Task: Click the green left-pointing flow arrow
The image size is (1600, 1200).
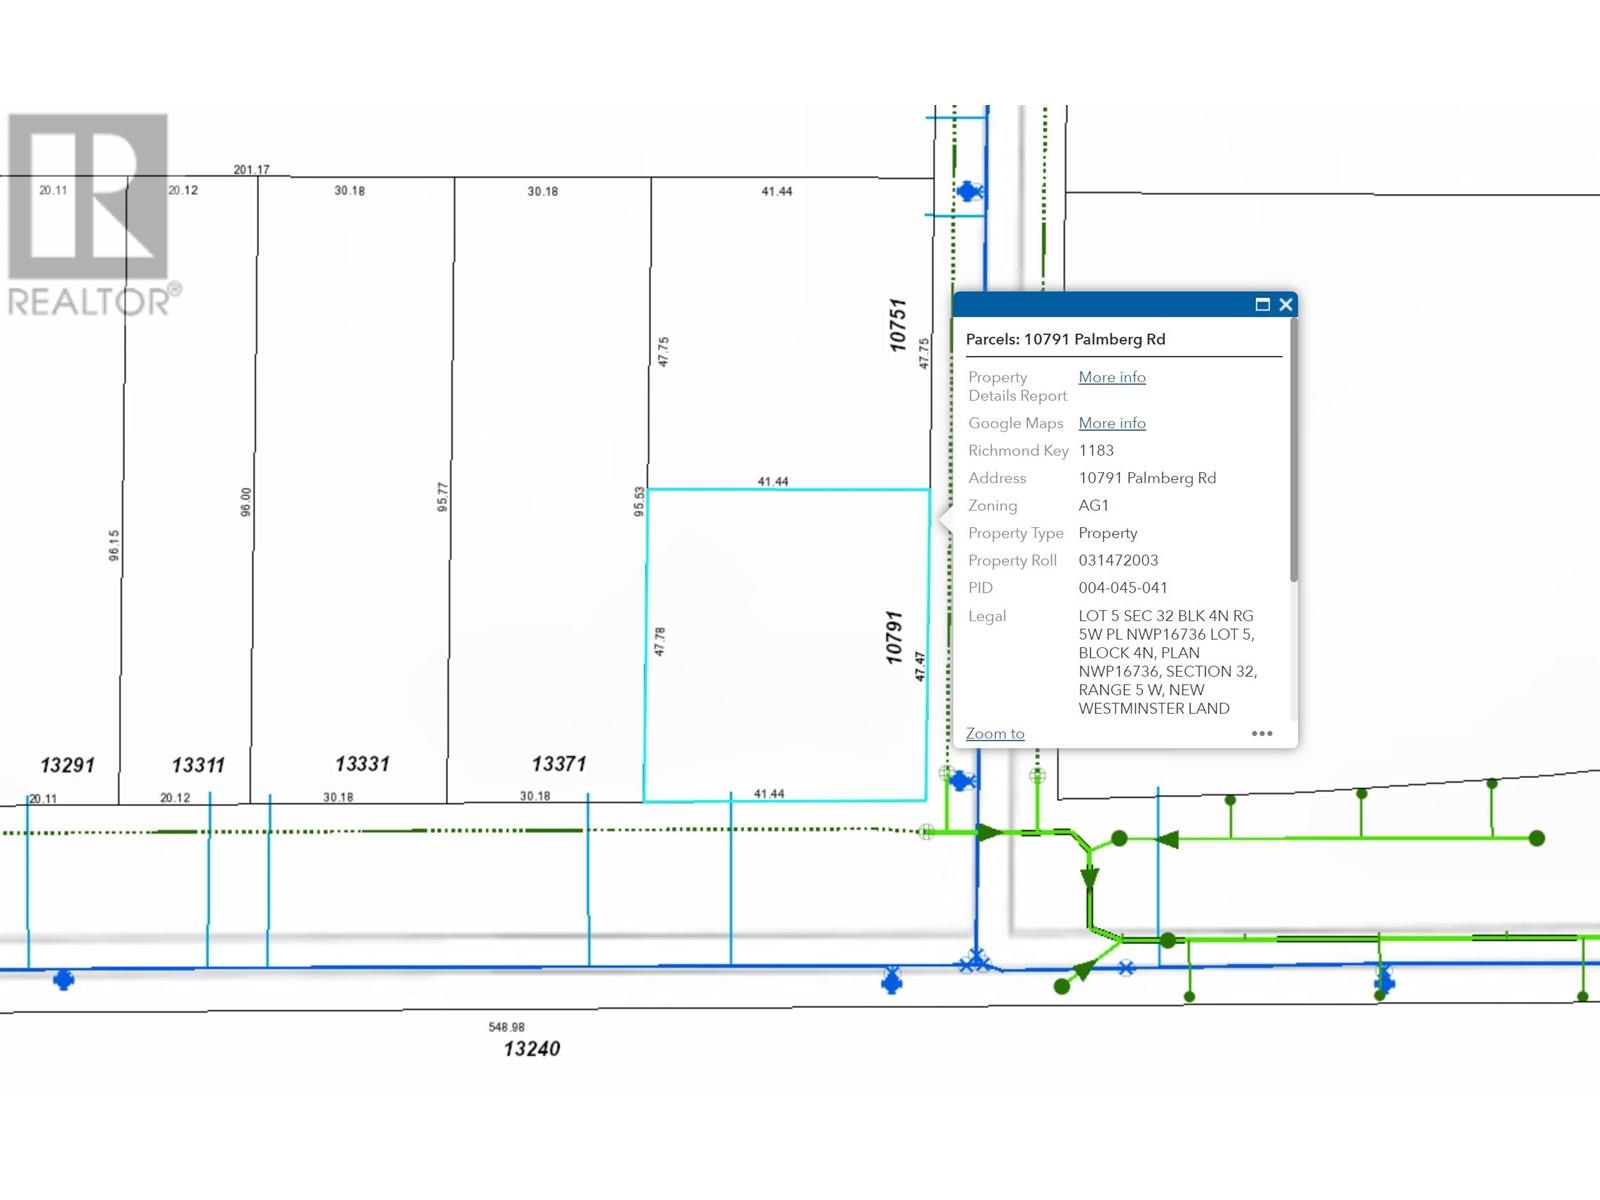Action: click(x=1166, y=839)
